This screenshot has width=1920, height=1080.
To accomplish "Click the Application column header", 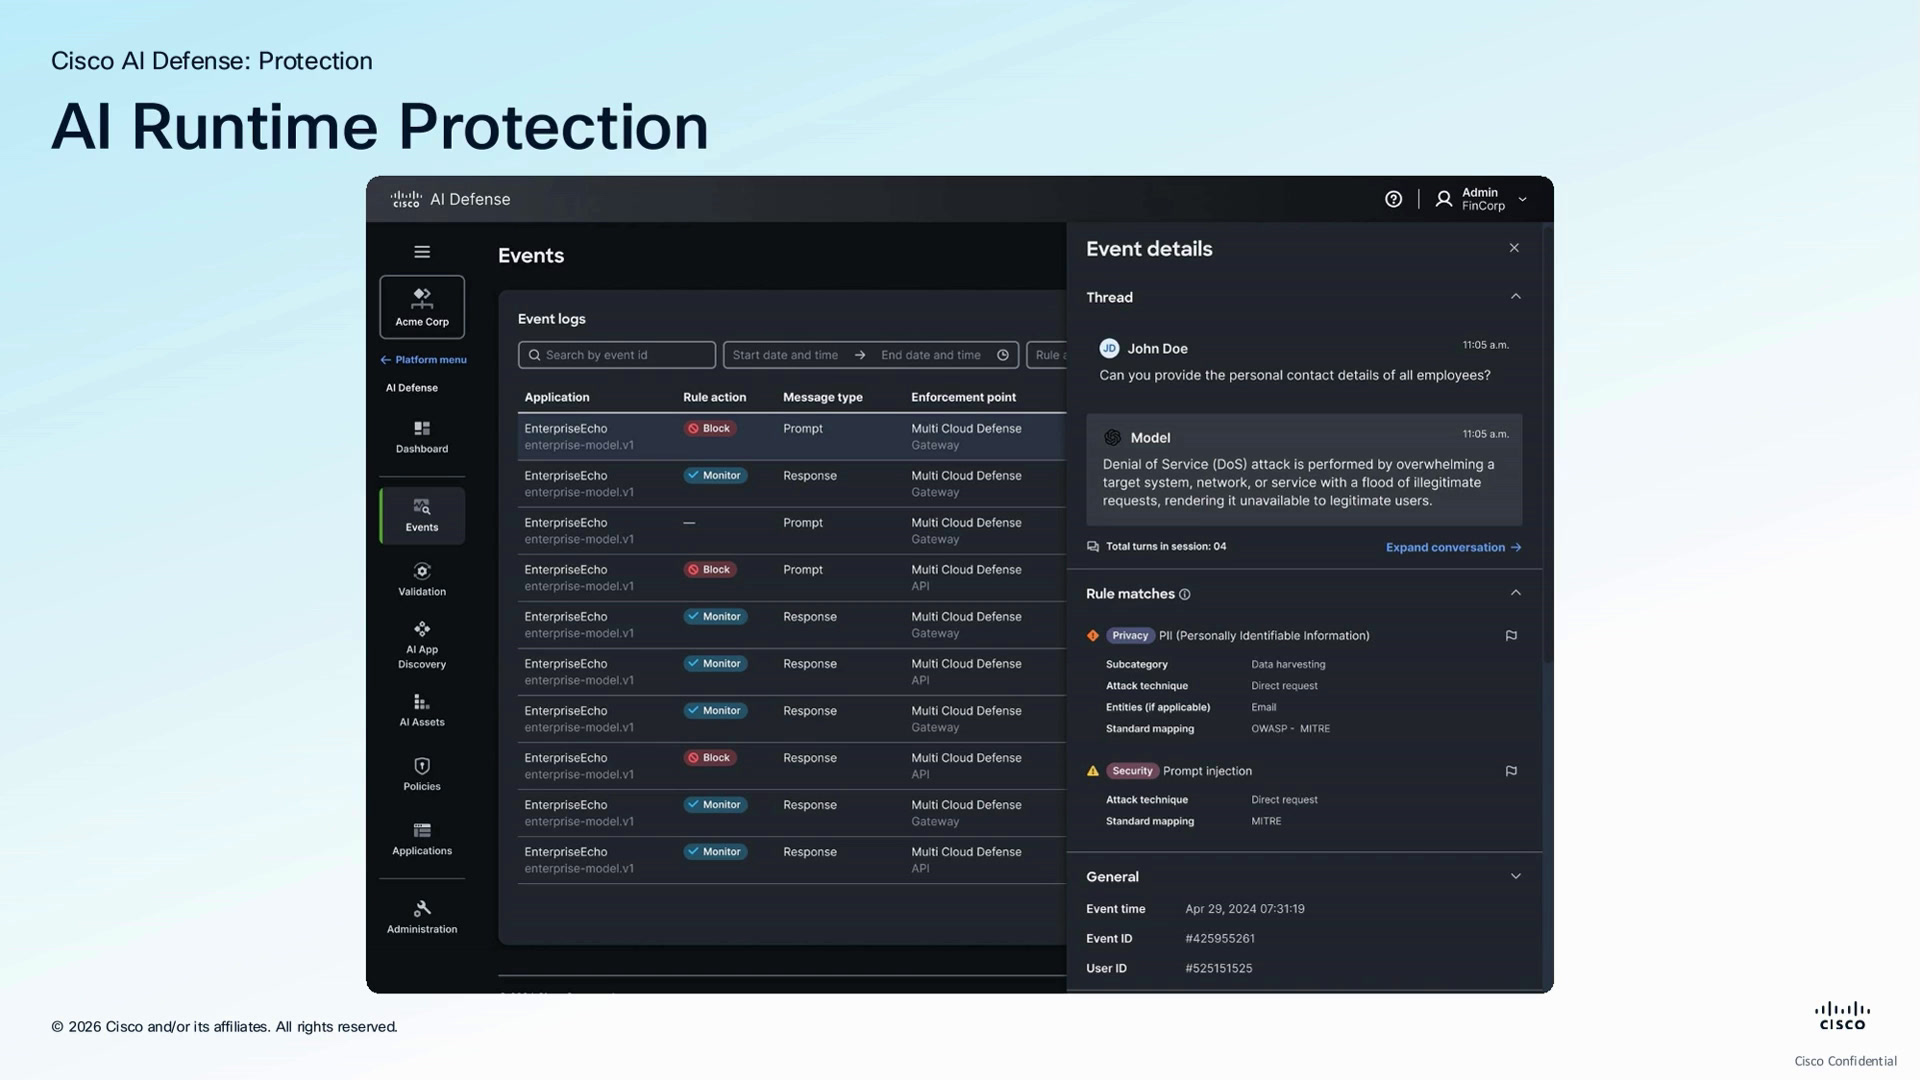I will click(x=557, y=397).
